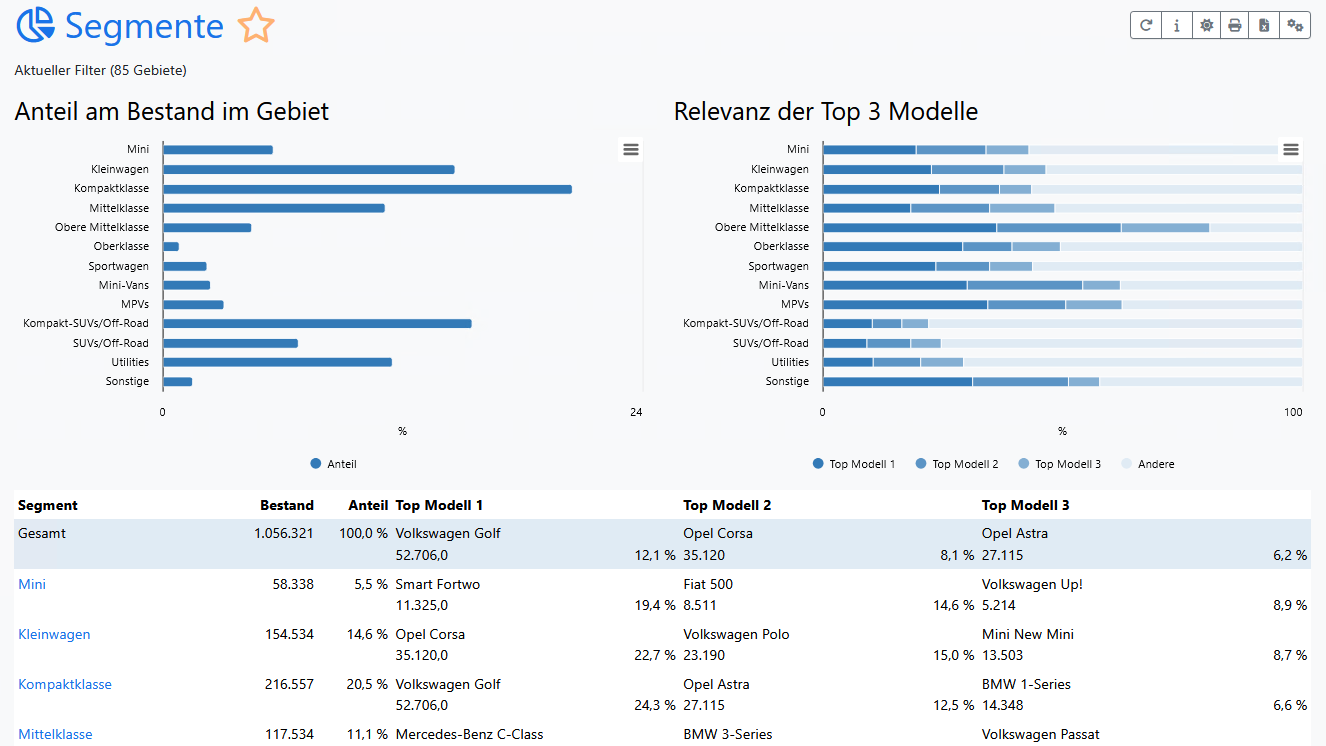Open the Kompaktklasse segment link in the table
The height and width of the screenshot is (746, 1326).
(65, 684)
